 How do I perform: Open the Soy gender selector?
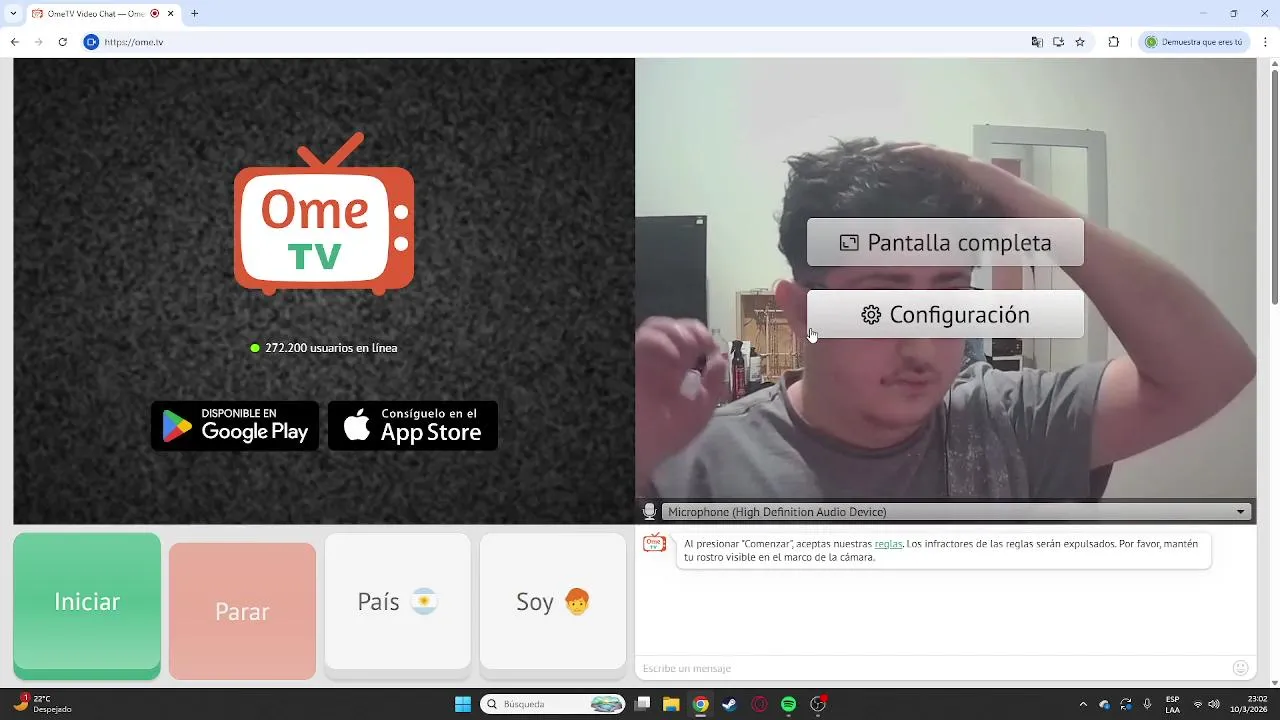553,601
